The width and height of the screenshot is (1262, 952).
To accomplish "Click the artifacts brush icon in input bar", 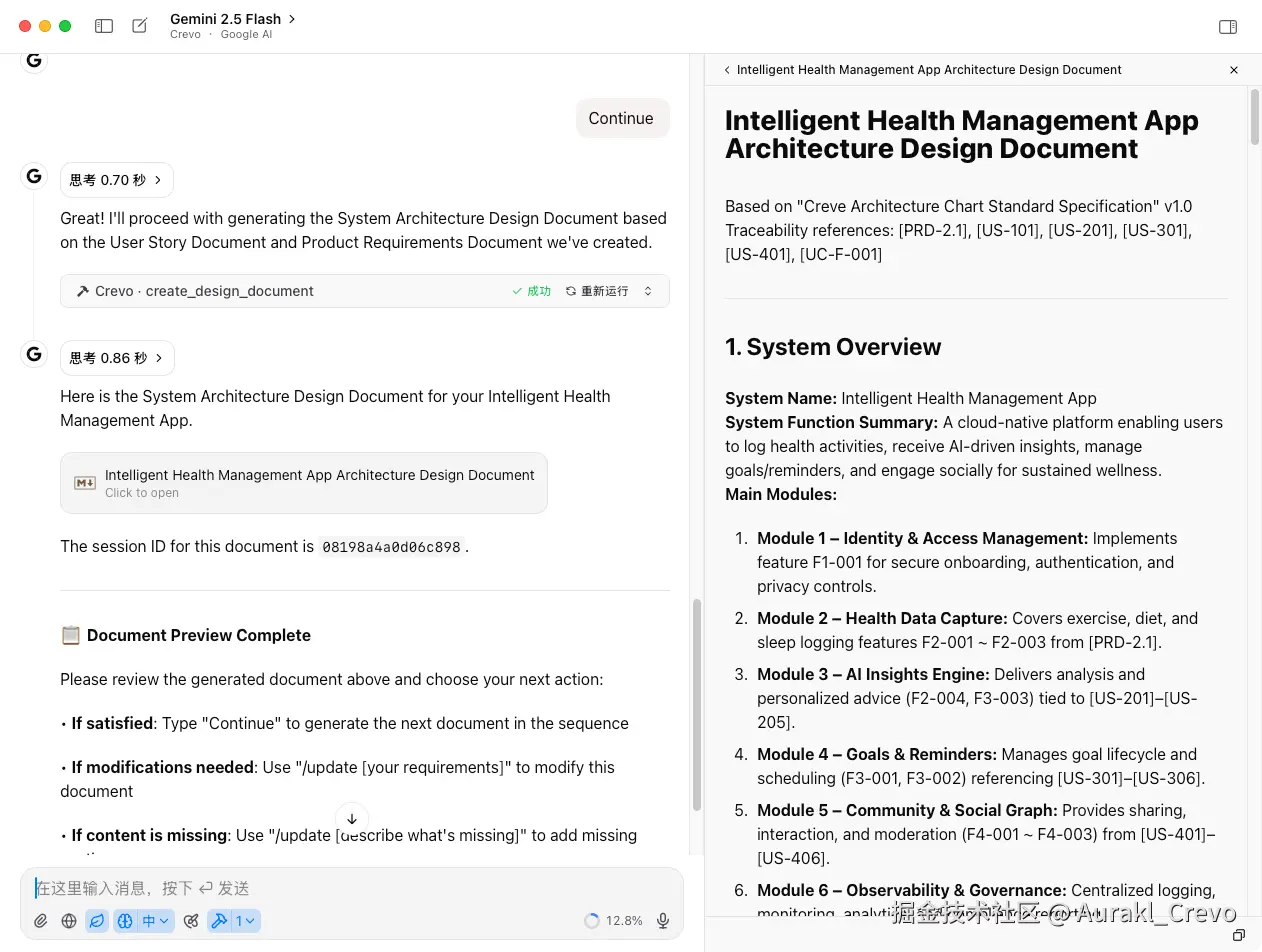I will (x=191, y=921).
